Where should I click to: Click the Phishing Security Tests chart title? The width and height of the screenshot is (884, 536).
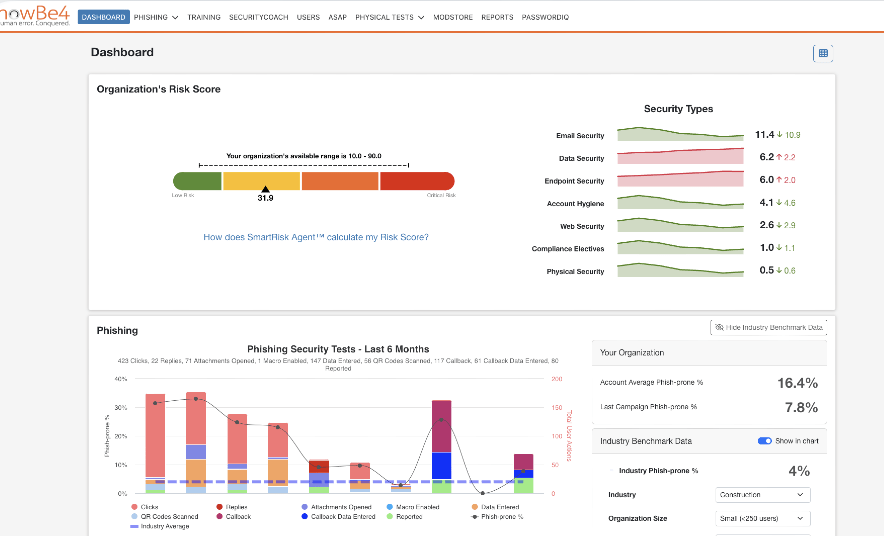pos(338,349)
